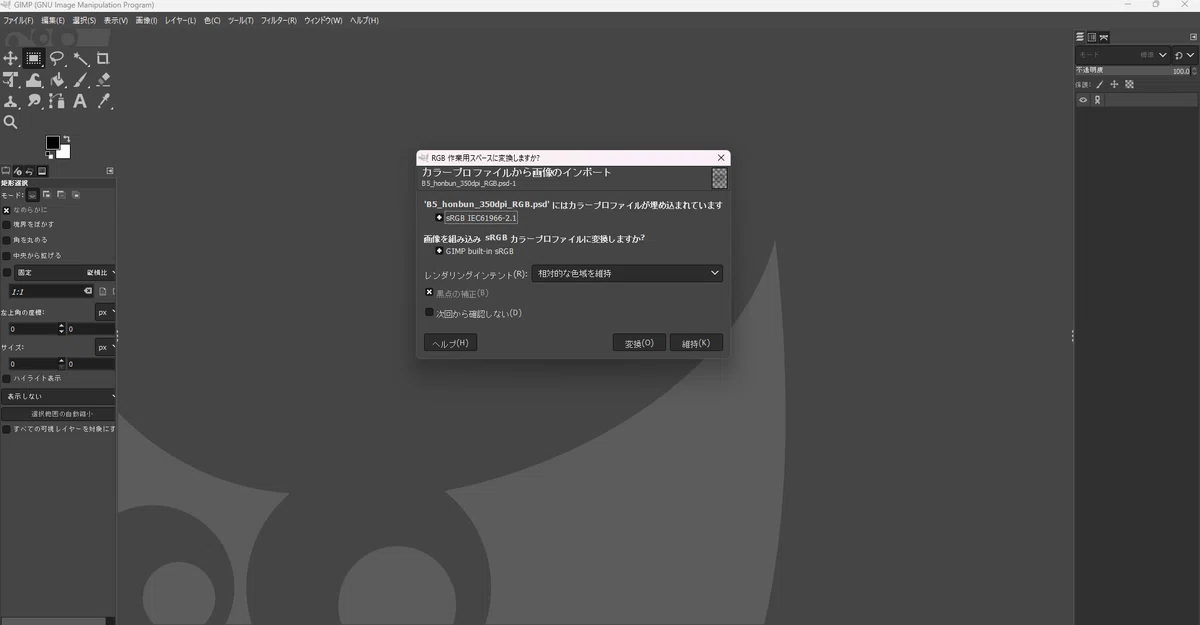The width and height of the screenshot is (1200, 625).
Task: Swap foreground and background colors
Action: coord(66,139)
